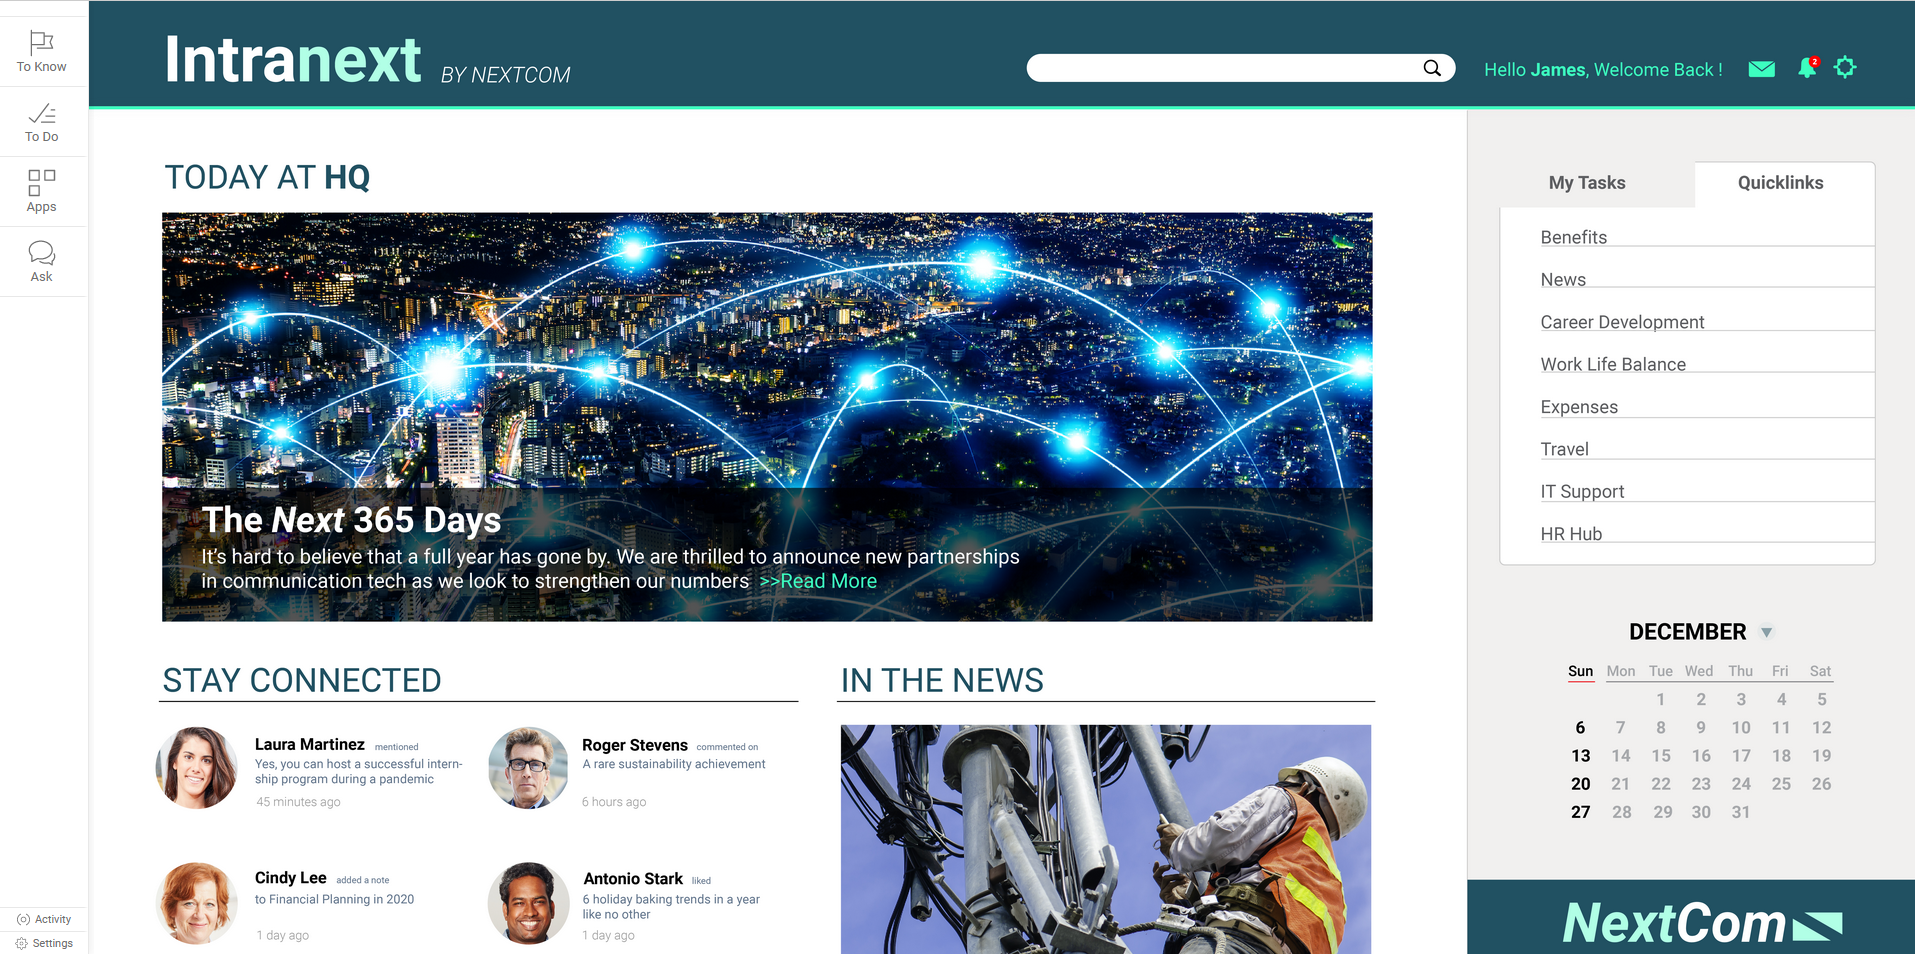1915x954 pixels.
Task: Open Laura Martinez's profile photo
Action: tap(197, 768)
